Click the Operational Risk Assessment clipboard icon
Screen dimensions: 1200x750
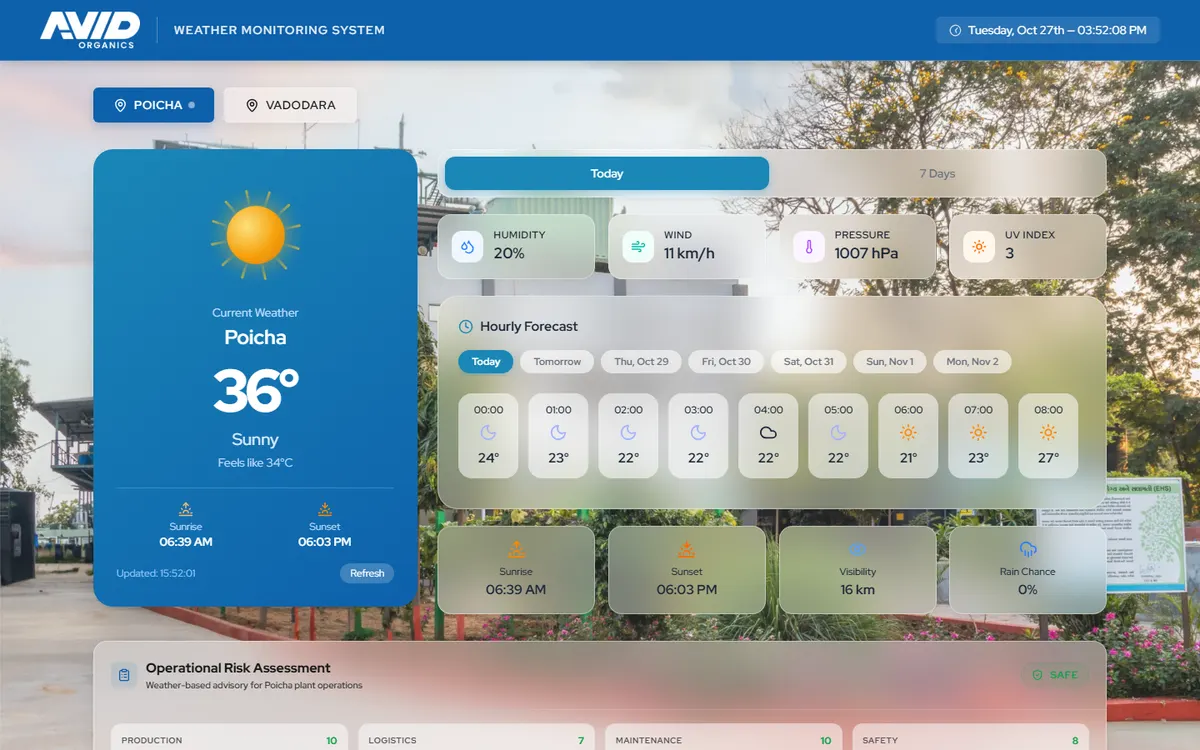124,675
